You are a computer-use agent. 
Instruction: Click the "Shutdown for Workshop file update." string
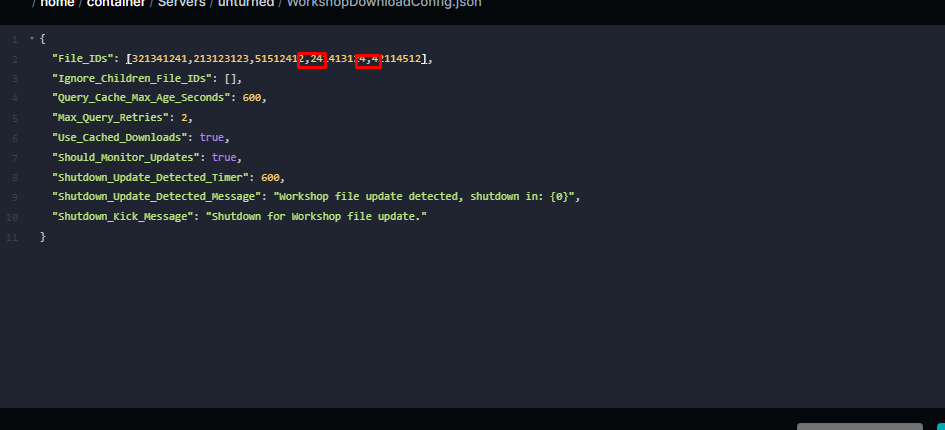click(x=316, y=217)
